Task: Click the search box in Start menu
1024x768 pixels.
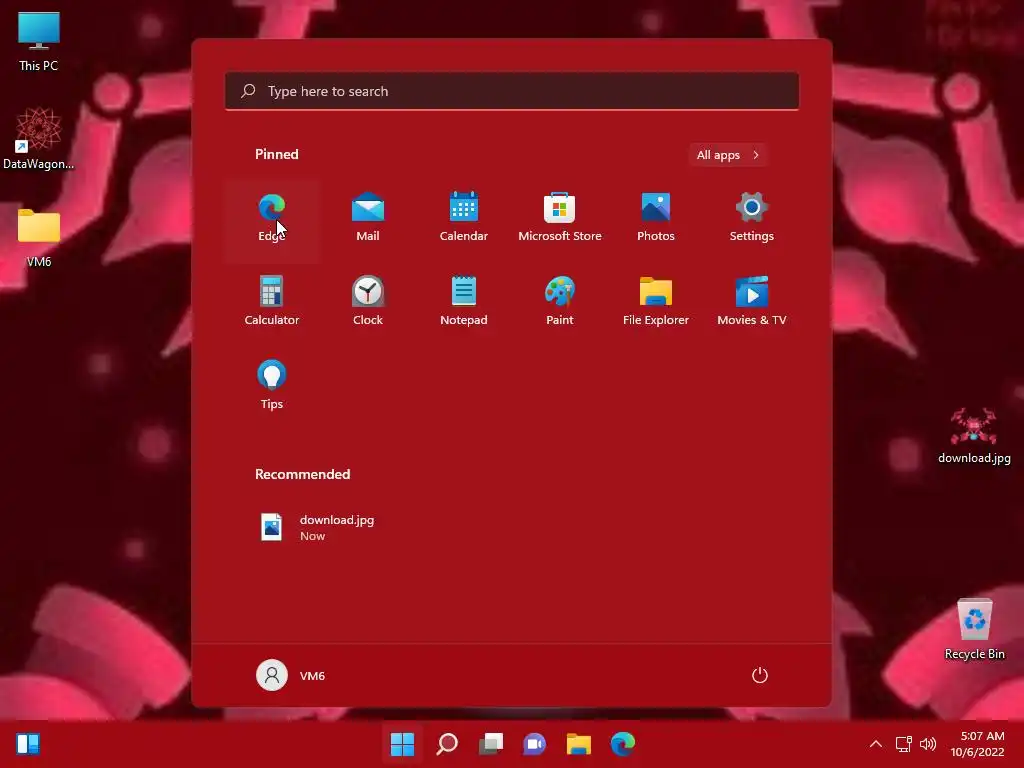Action: point(512,91)
